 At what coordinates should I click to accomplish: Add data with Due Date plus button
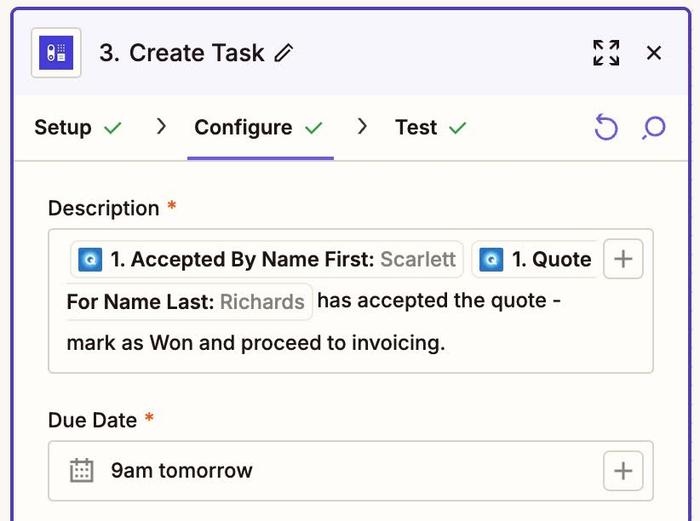[623, 471]
